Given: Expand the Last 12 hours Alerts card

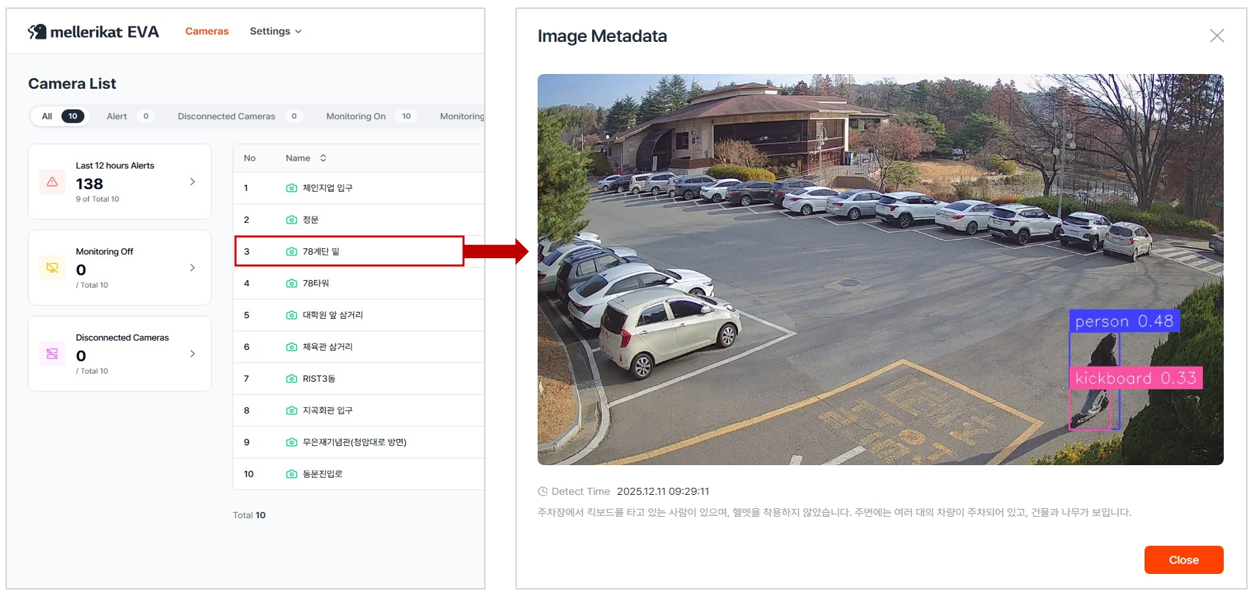Looking at the screenshot, I should click(192, 182).
